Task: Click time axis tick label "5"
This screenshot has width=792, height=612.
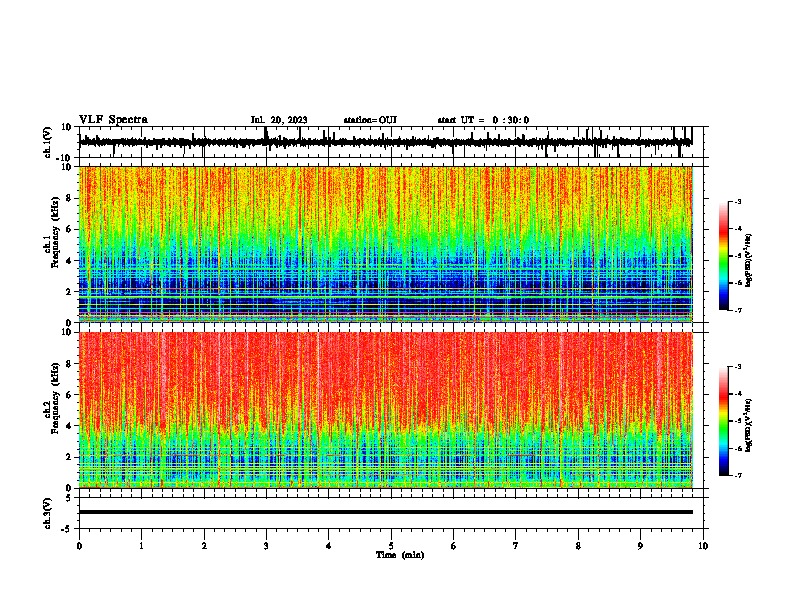Action: tap(391, 546)
